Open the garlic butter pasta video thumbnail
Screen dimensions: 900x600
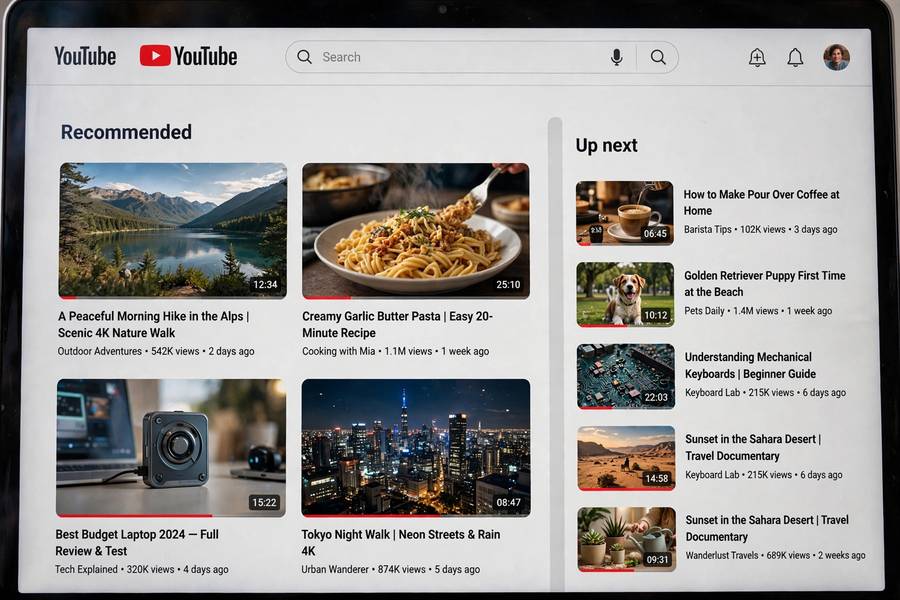(416, 231)
